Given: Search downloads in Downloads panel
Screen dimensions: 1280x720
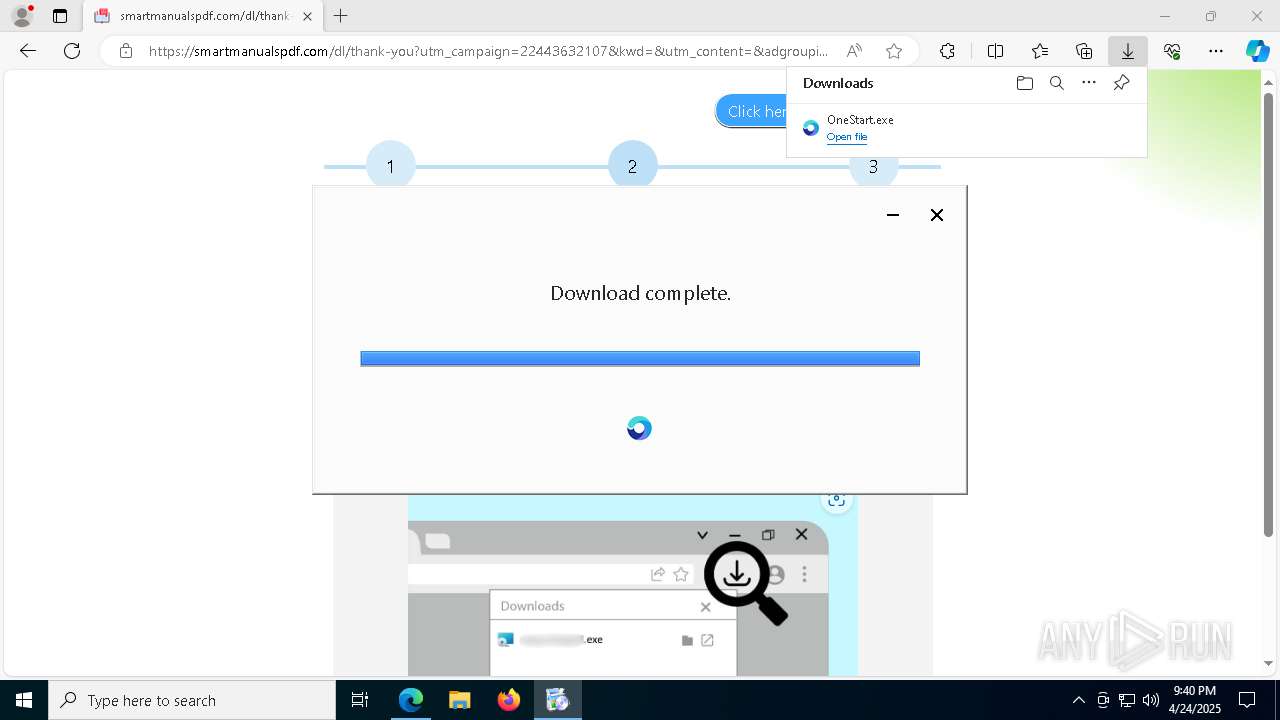Looking at the screenshot, I should pyautogui.click(x=1057, y=83).
